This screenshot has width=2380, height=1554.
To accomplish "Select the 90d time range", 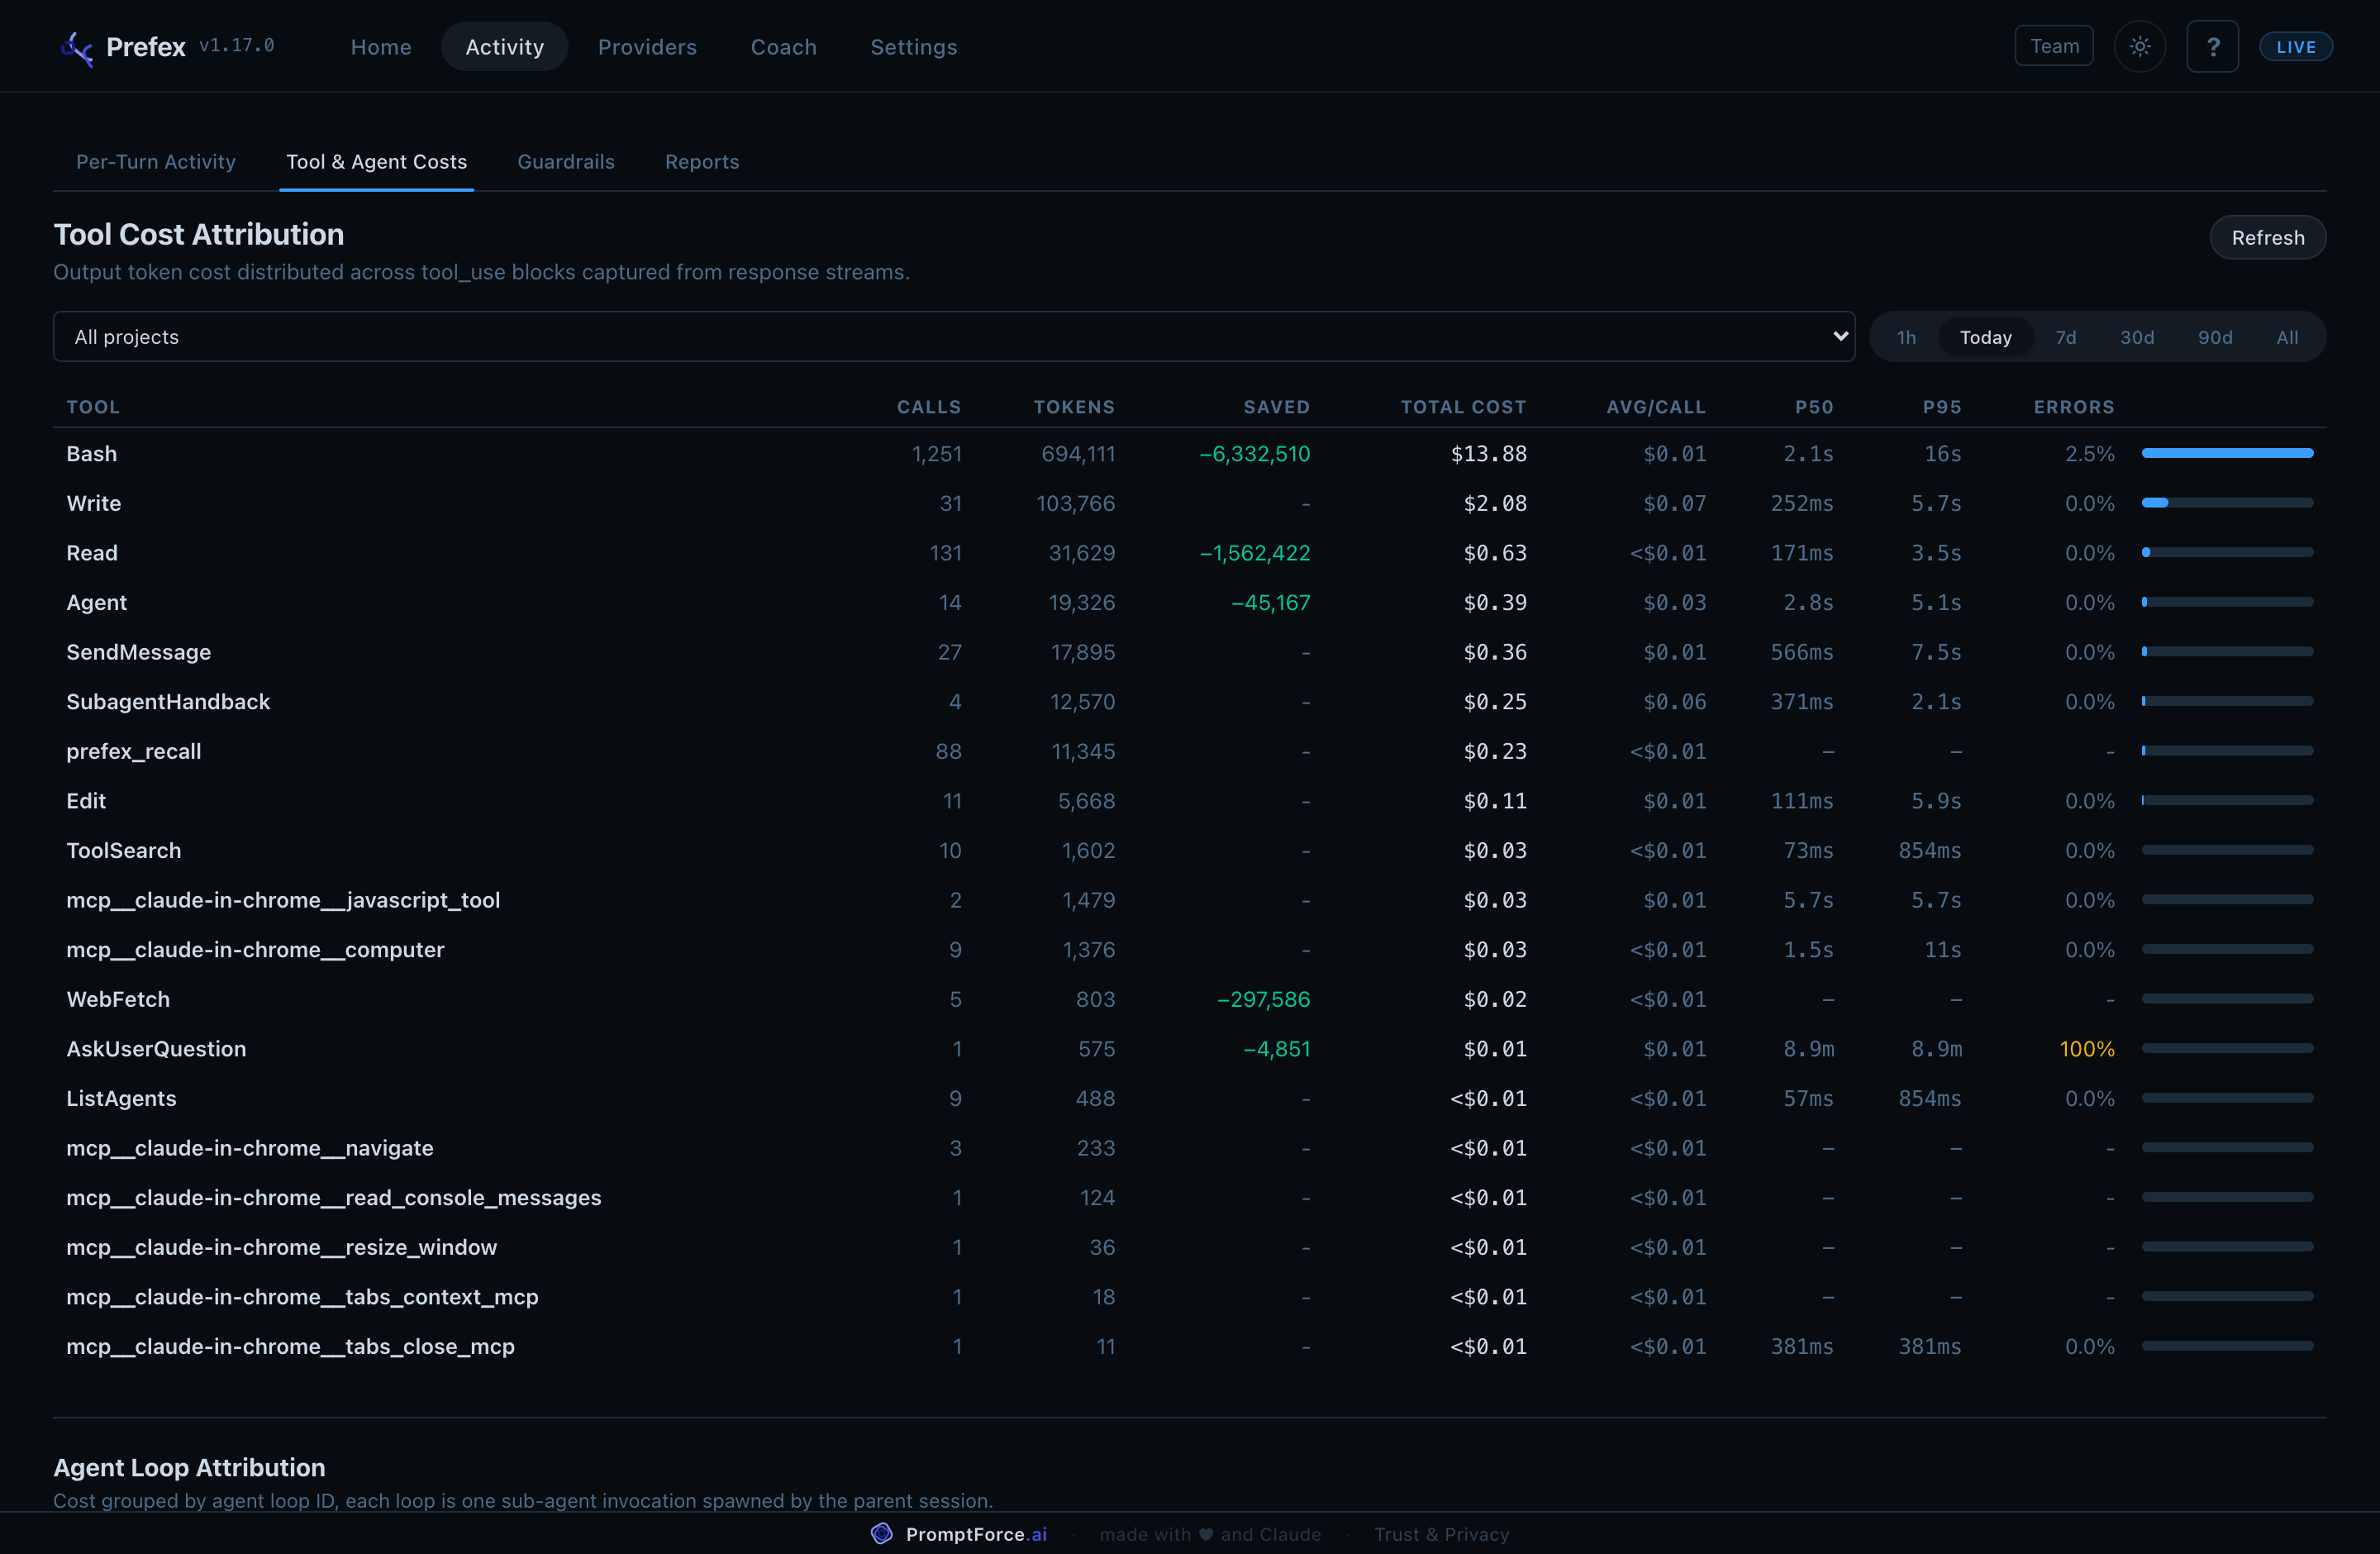I will (x=2214, y=337).
